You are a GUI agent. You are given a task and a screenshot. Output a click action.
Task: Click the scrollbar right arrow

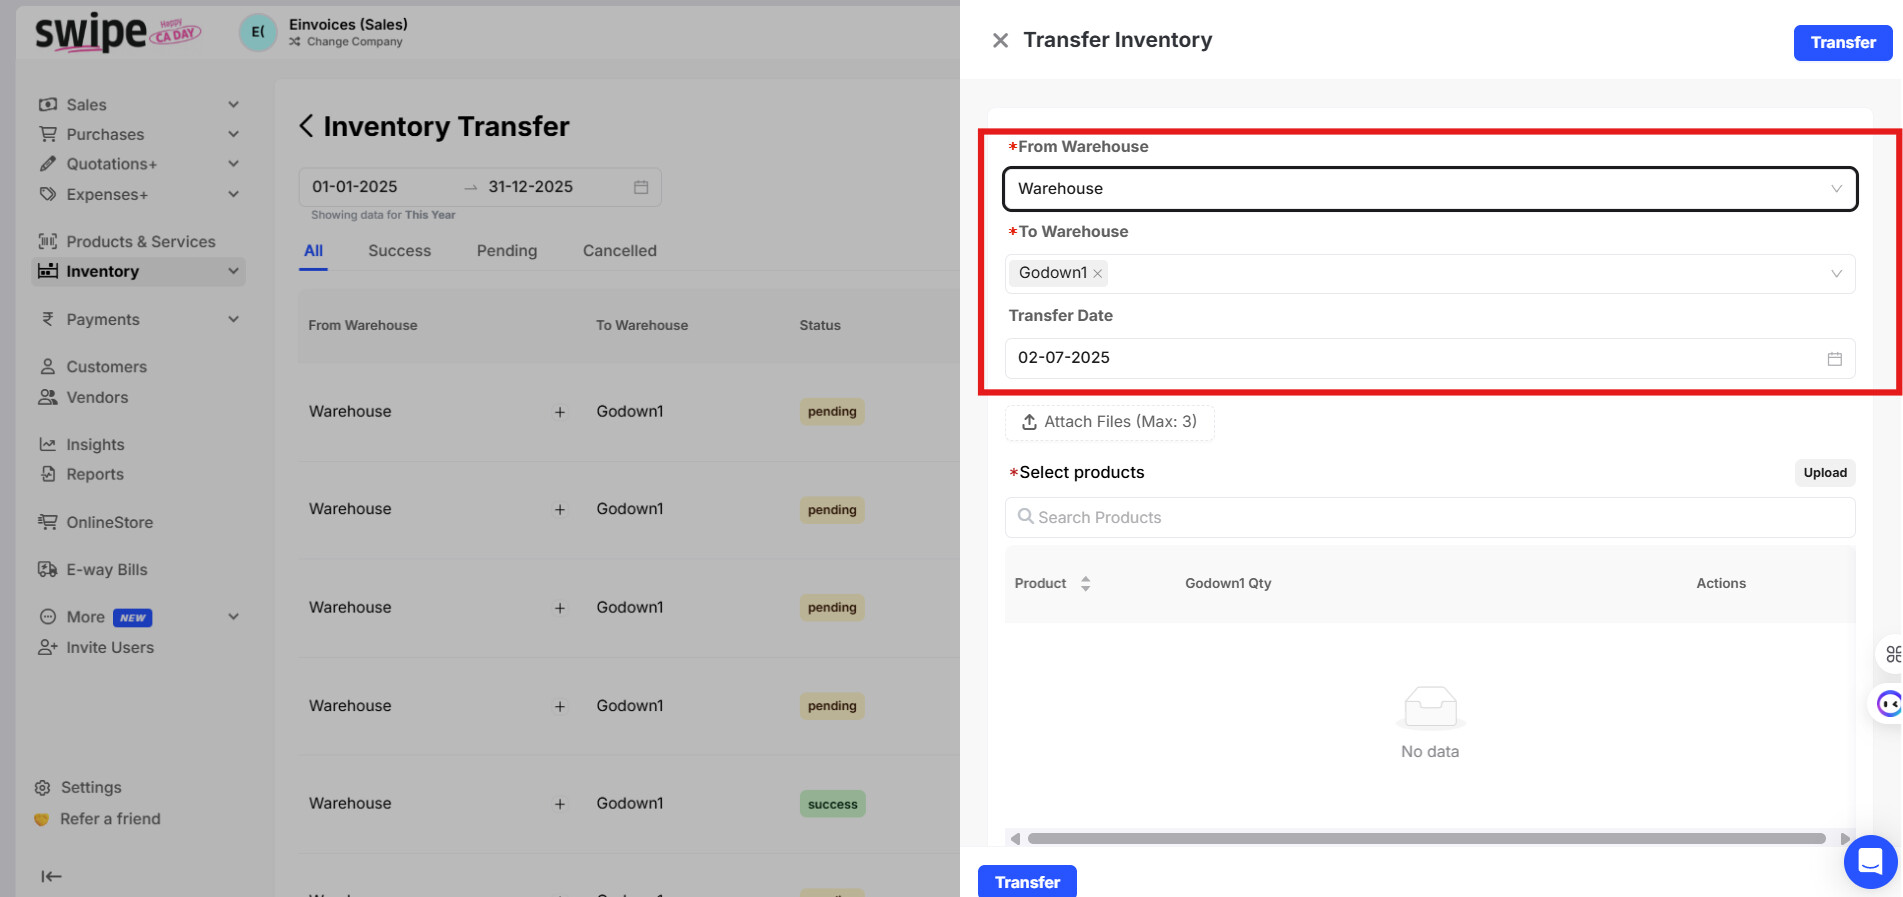click(1845, 838)
